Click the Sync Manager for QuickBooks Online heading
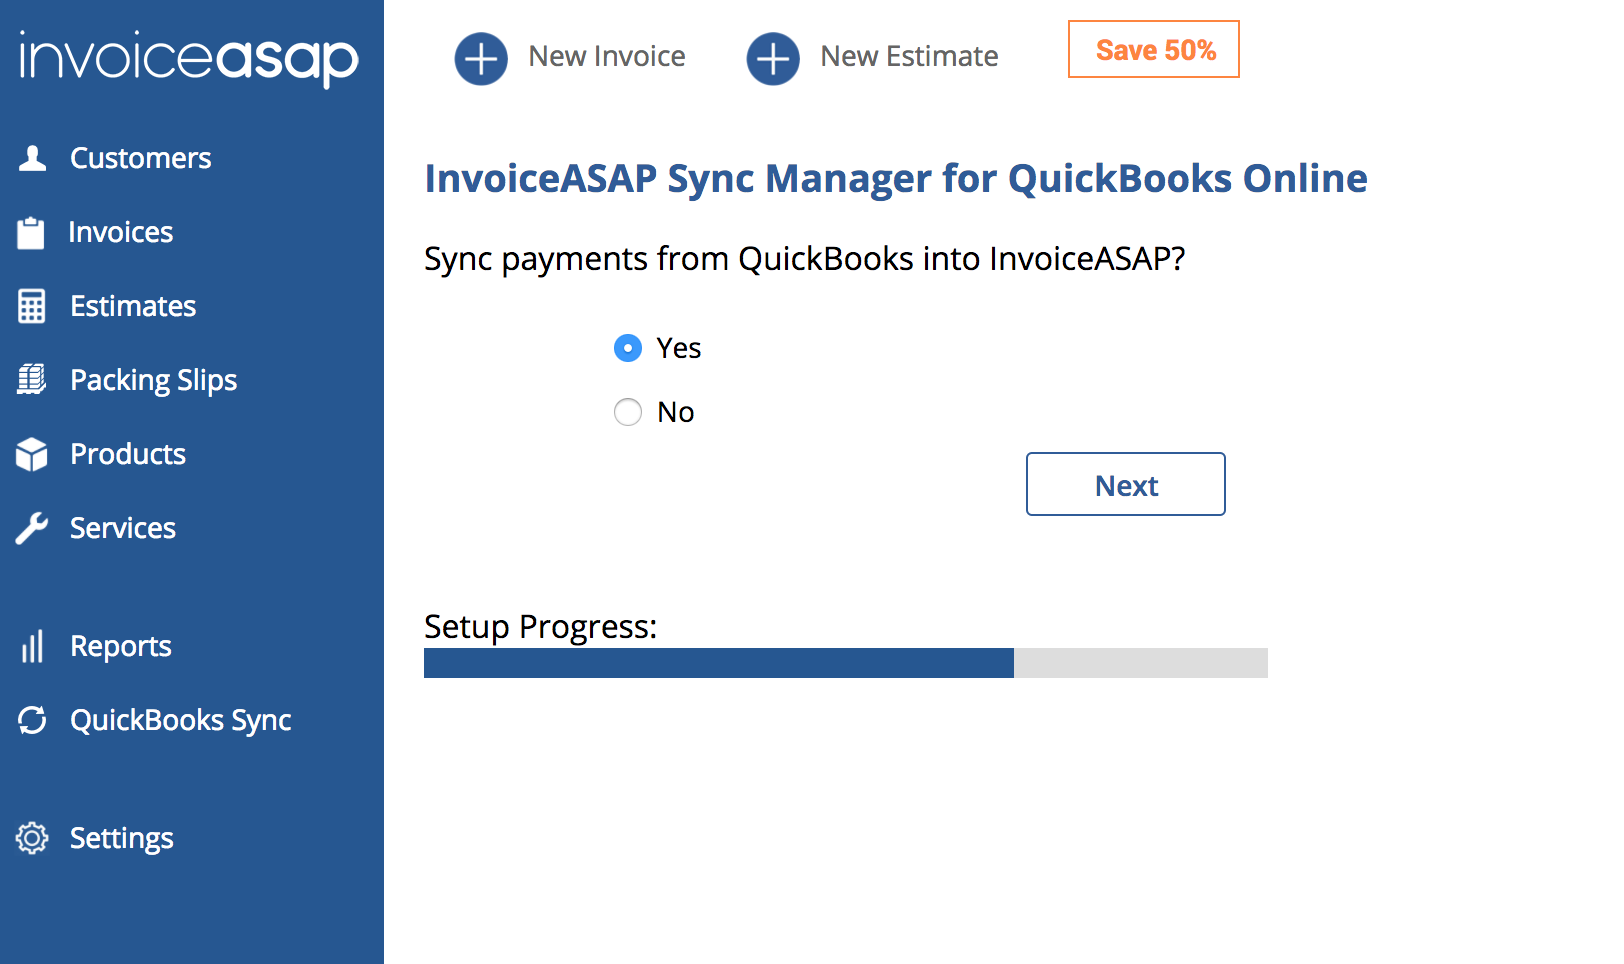 [x=896, y=178]
